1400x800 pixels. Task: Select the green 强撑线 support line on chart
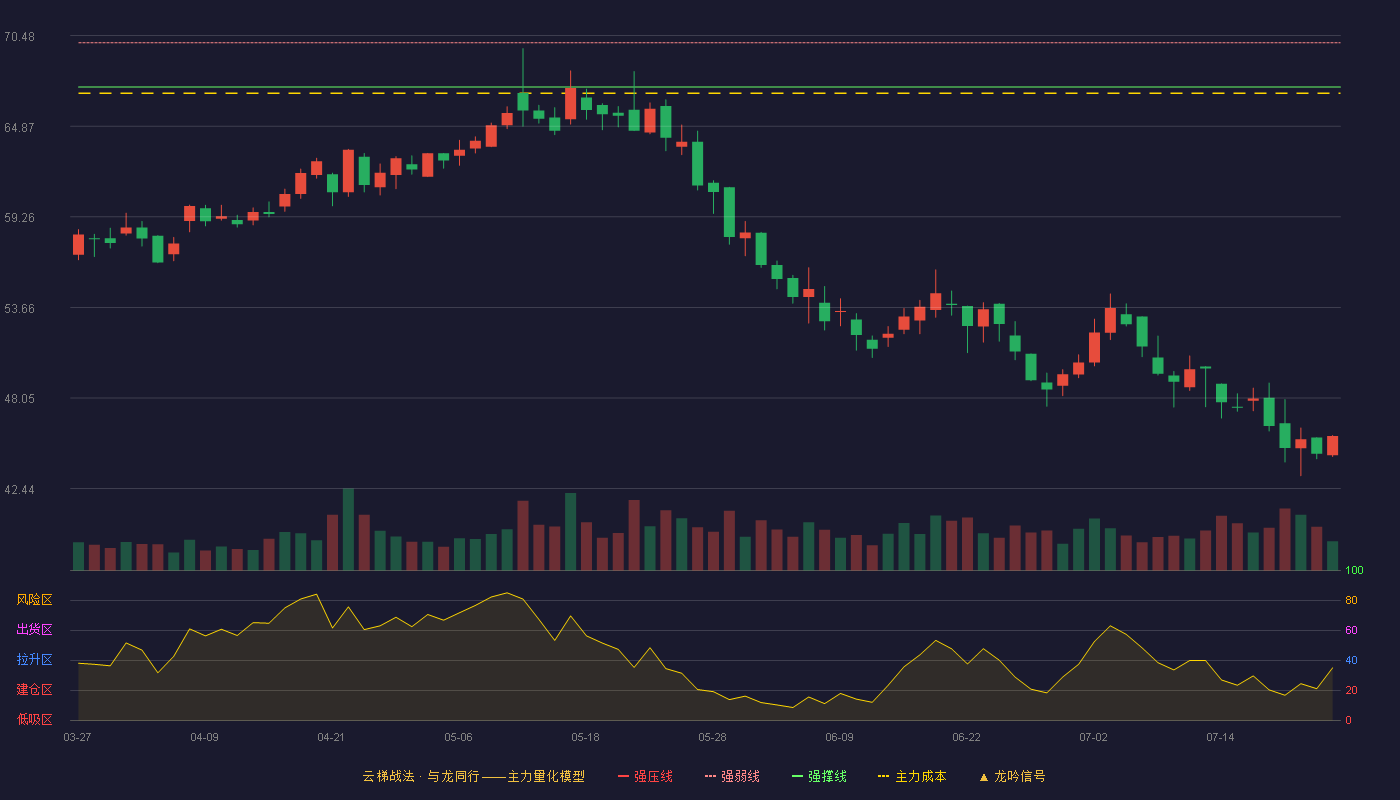click(709, 87)
